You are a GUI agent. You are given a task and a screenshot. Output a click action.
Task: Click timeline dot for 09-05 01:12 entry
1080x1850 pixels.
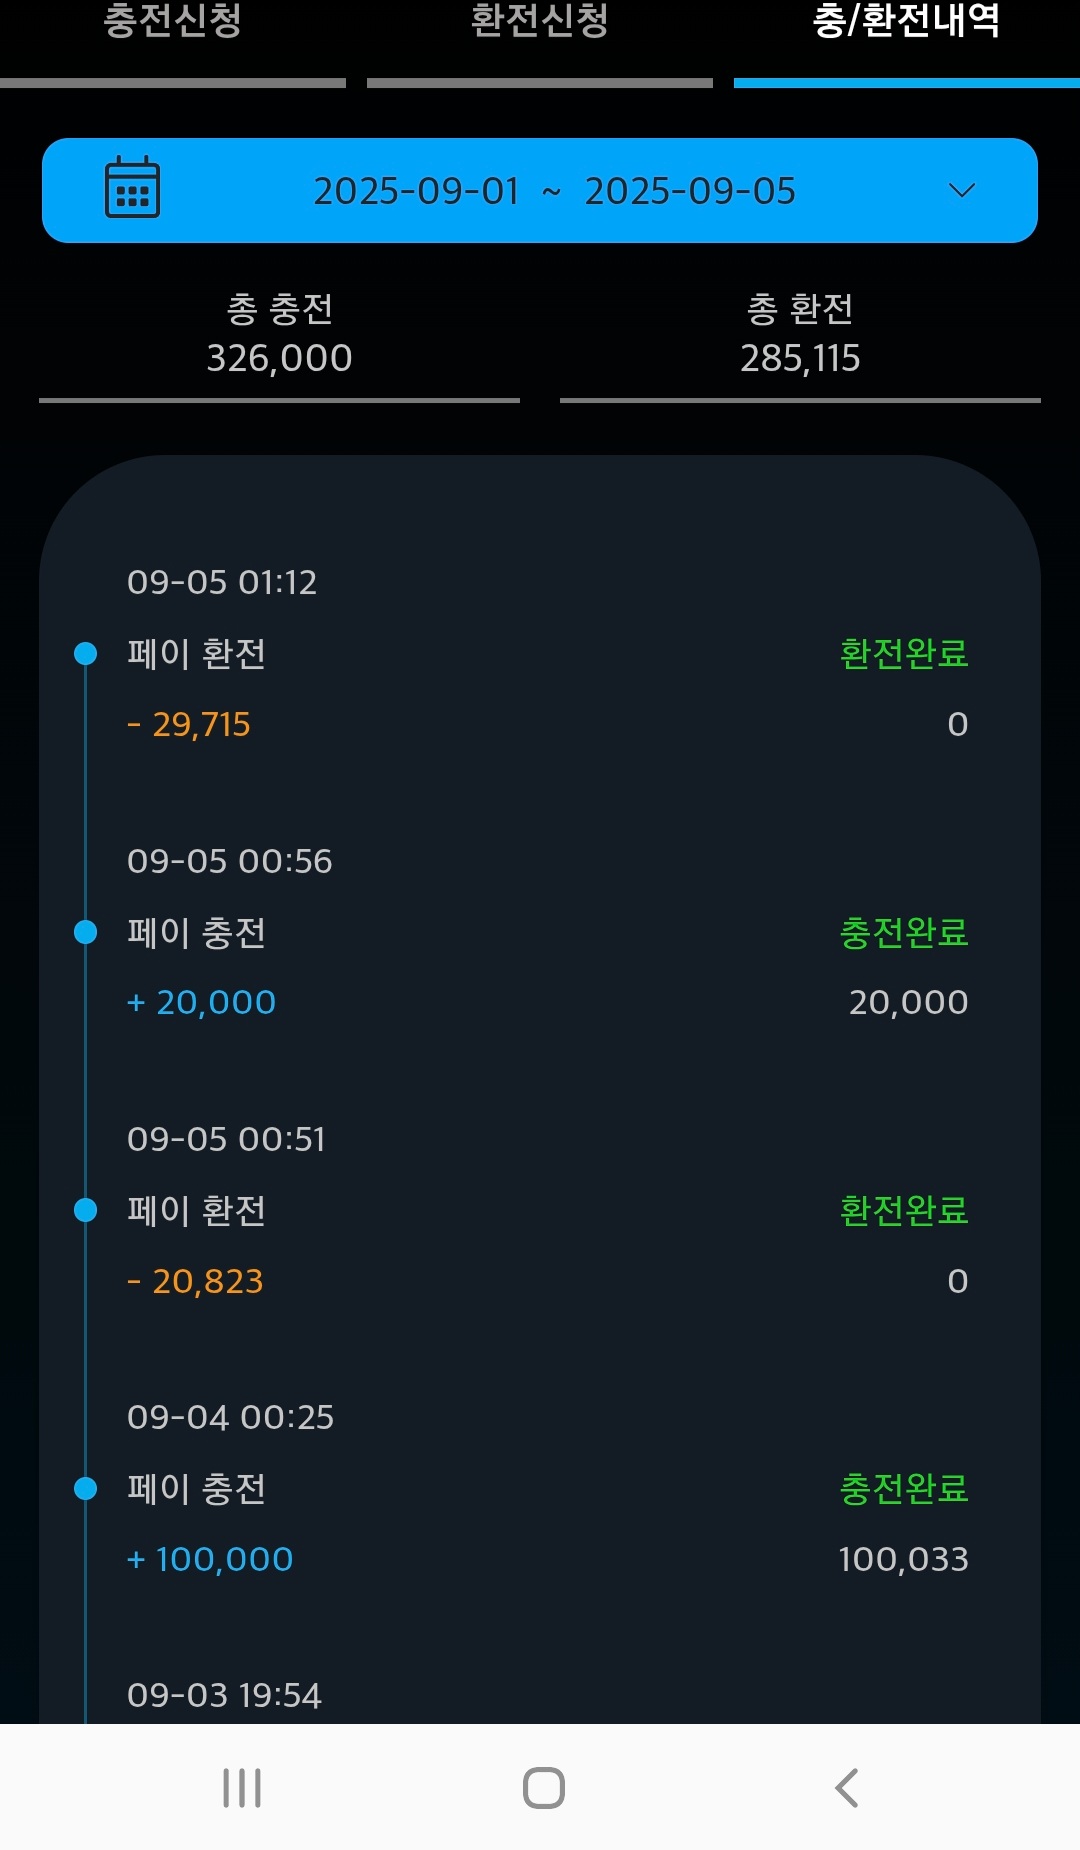[86, 654]
